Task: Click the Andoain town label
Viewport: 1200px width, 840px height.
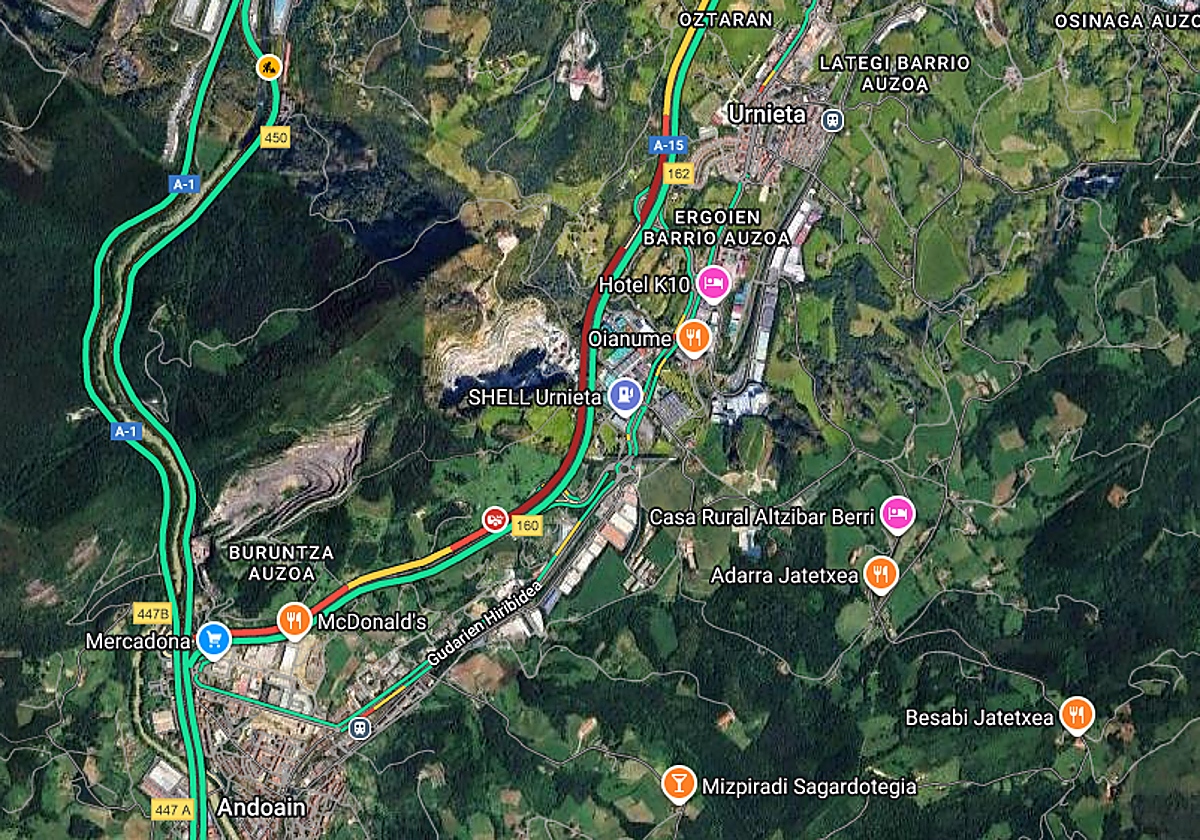Action: [262, 807]
